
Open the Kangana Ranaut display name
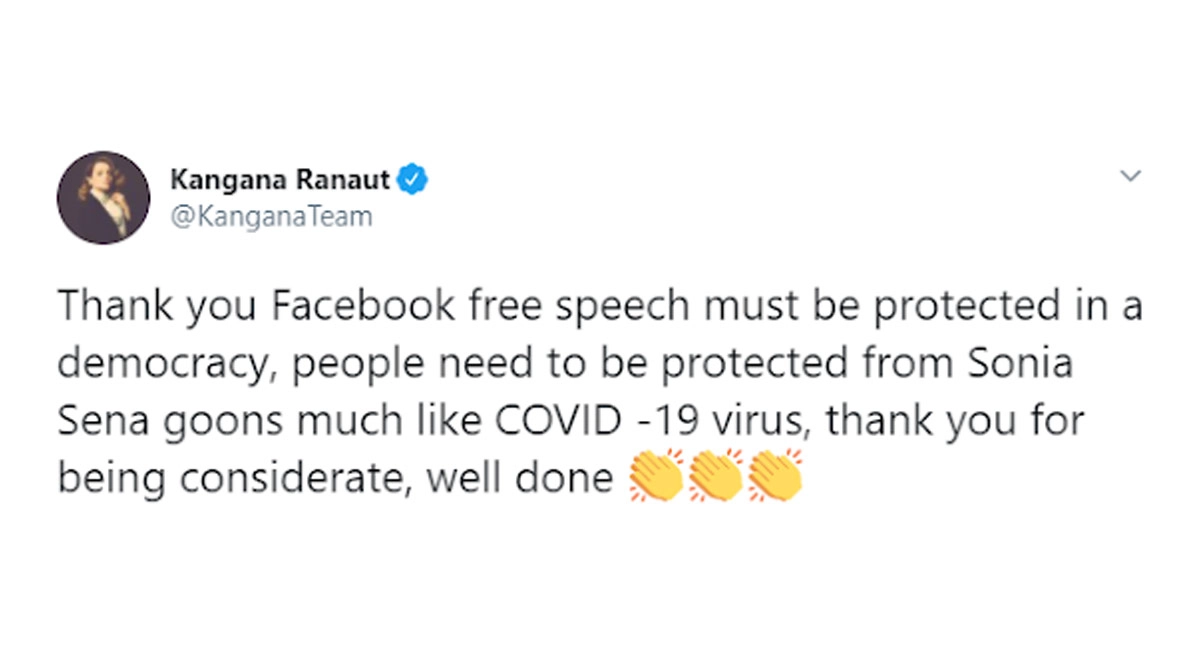pos(281,180)
